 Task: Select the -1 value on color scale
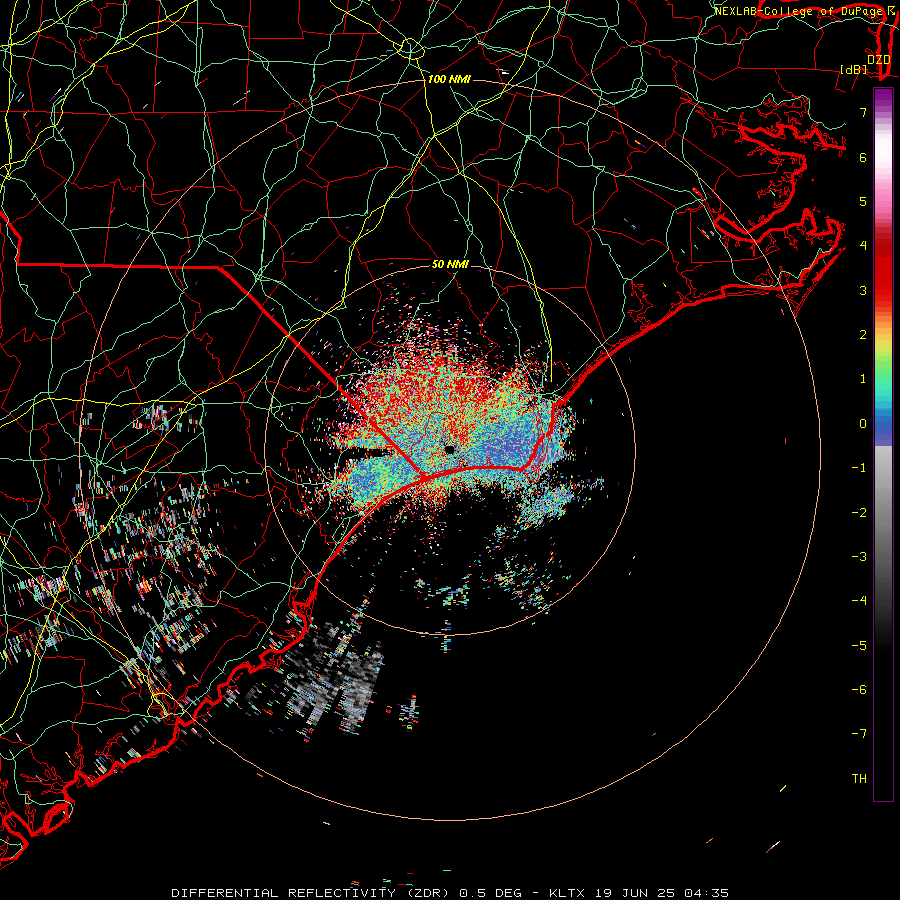[x=859, y=468]
